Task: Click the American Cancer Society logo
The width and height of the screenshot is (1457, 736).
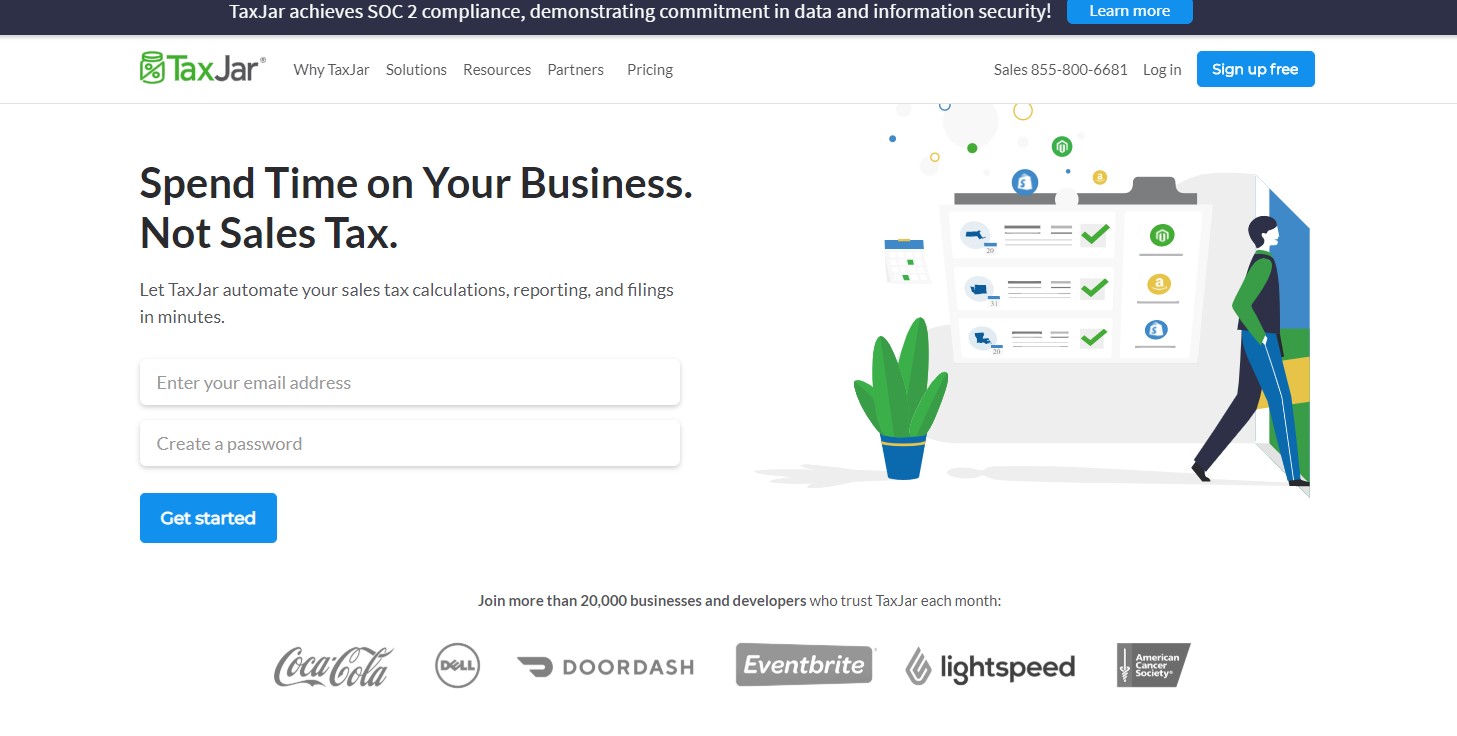Action: pos(1153,665)
